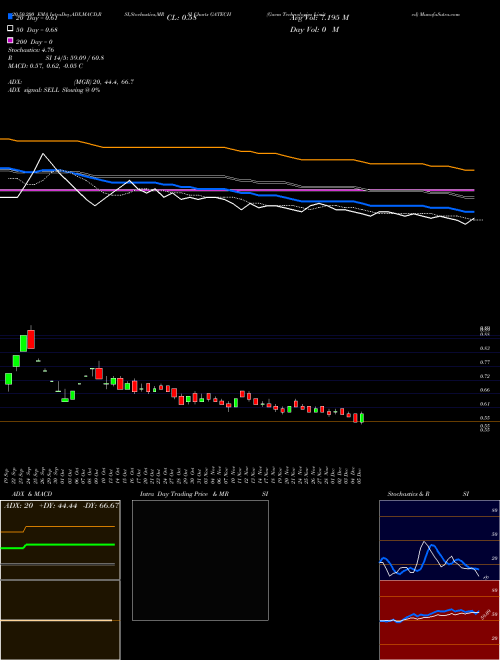Image resolution: width=500 pixels, height=660 pixels.
Task: Click the tallest red candlestick near the chart start
Action: 31,339
